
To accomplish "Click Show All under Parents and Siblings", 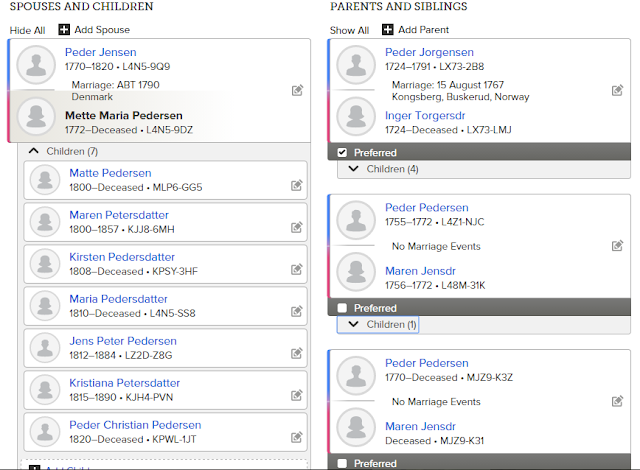I will (x=349, y=31).
